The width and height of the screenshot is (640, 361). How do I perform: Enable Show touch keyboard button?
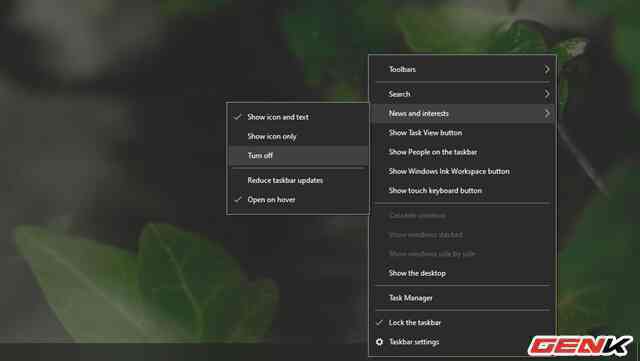pyautogui.click(x=462, y=191)
